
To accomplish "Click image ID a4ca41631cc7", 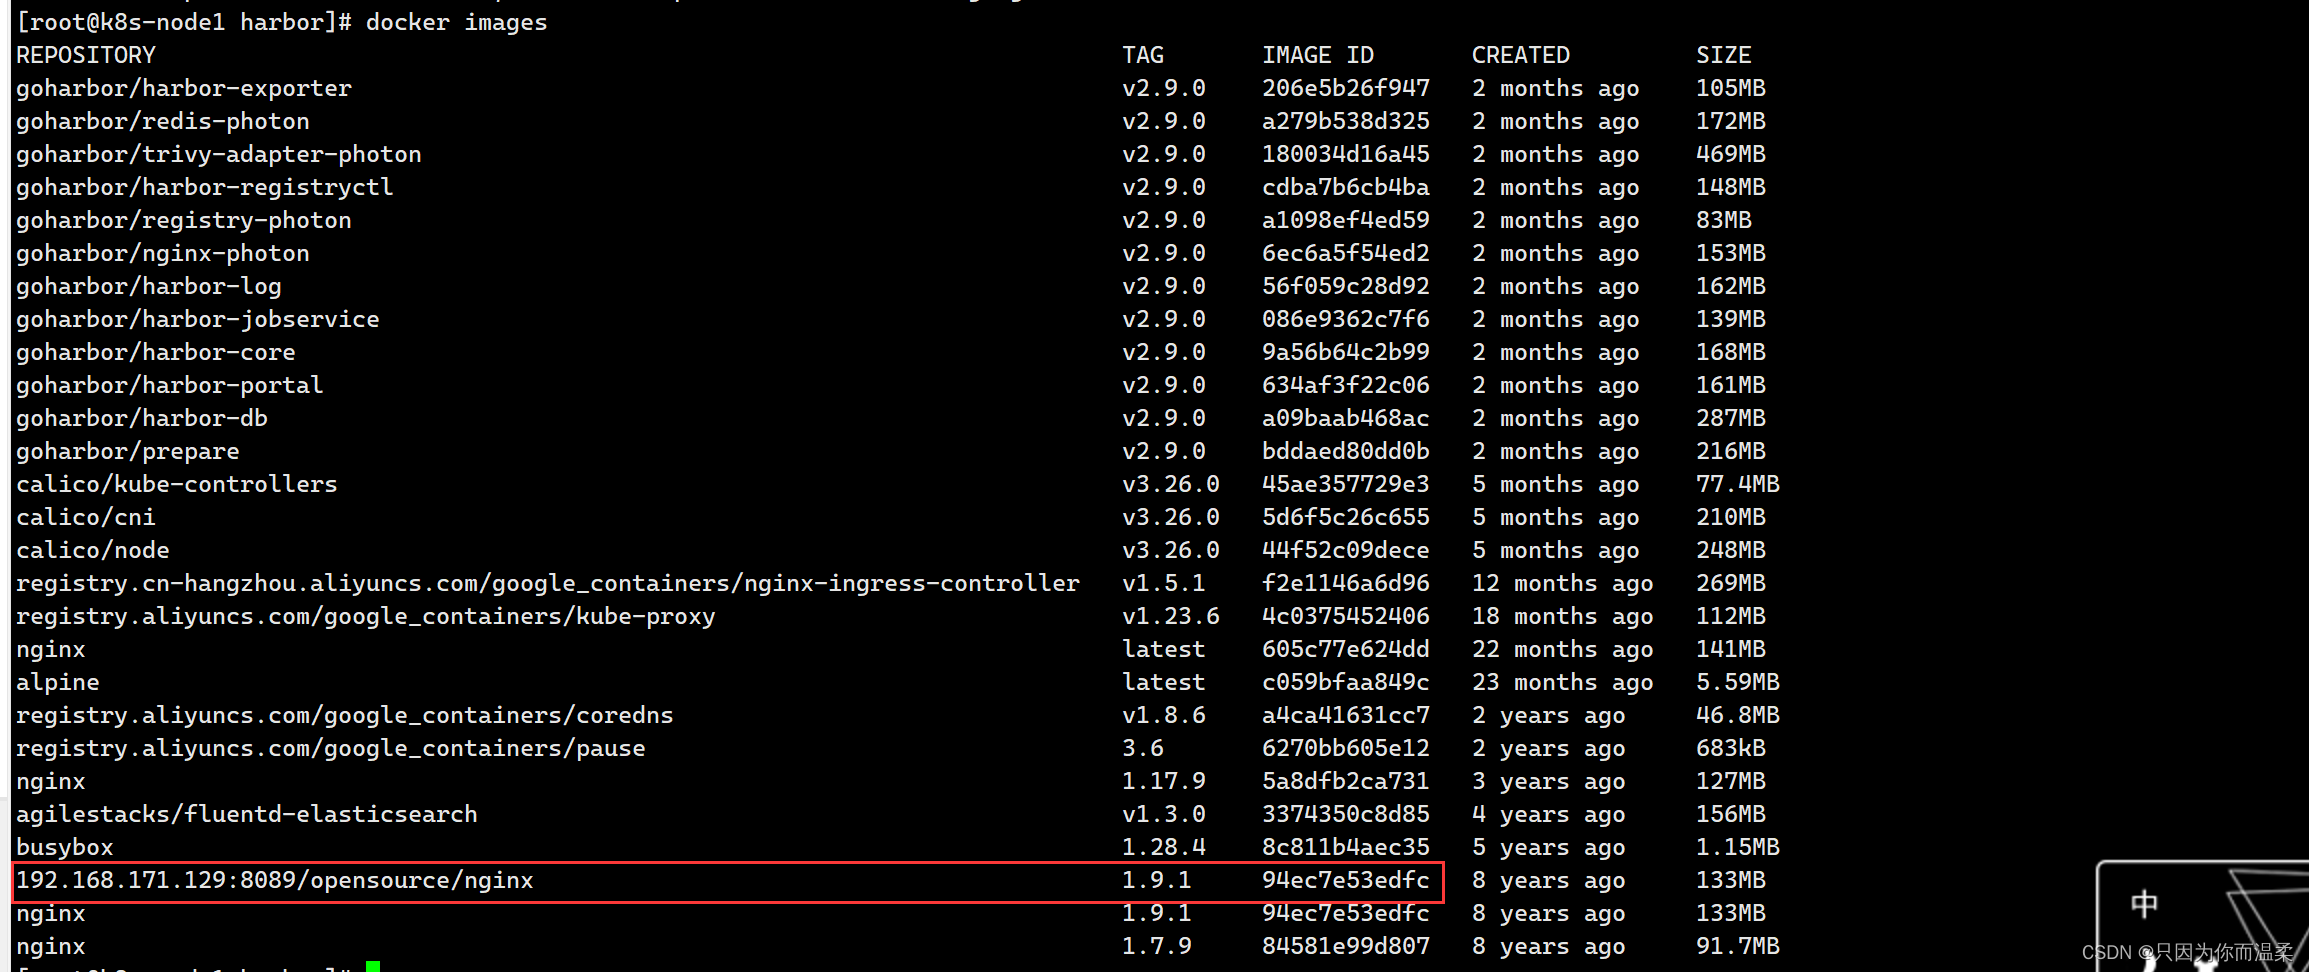I will coord(1346,715).
